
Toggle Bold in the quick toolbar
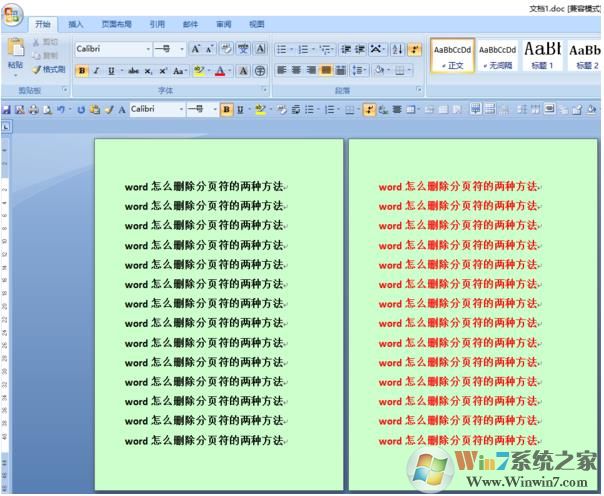[226, 110]
